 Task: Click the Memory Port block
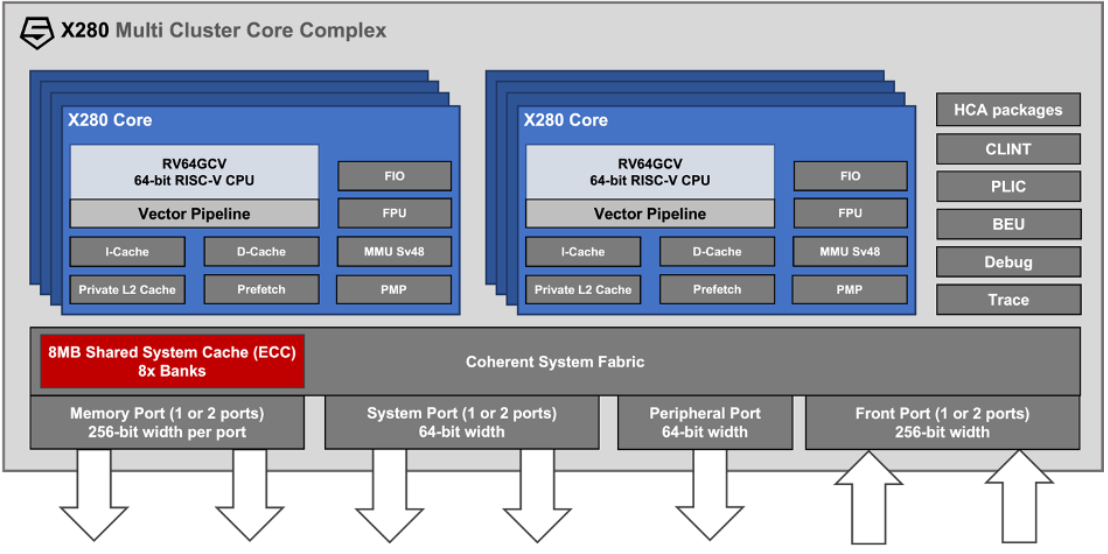tap(167, 423)
